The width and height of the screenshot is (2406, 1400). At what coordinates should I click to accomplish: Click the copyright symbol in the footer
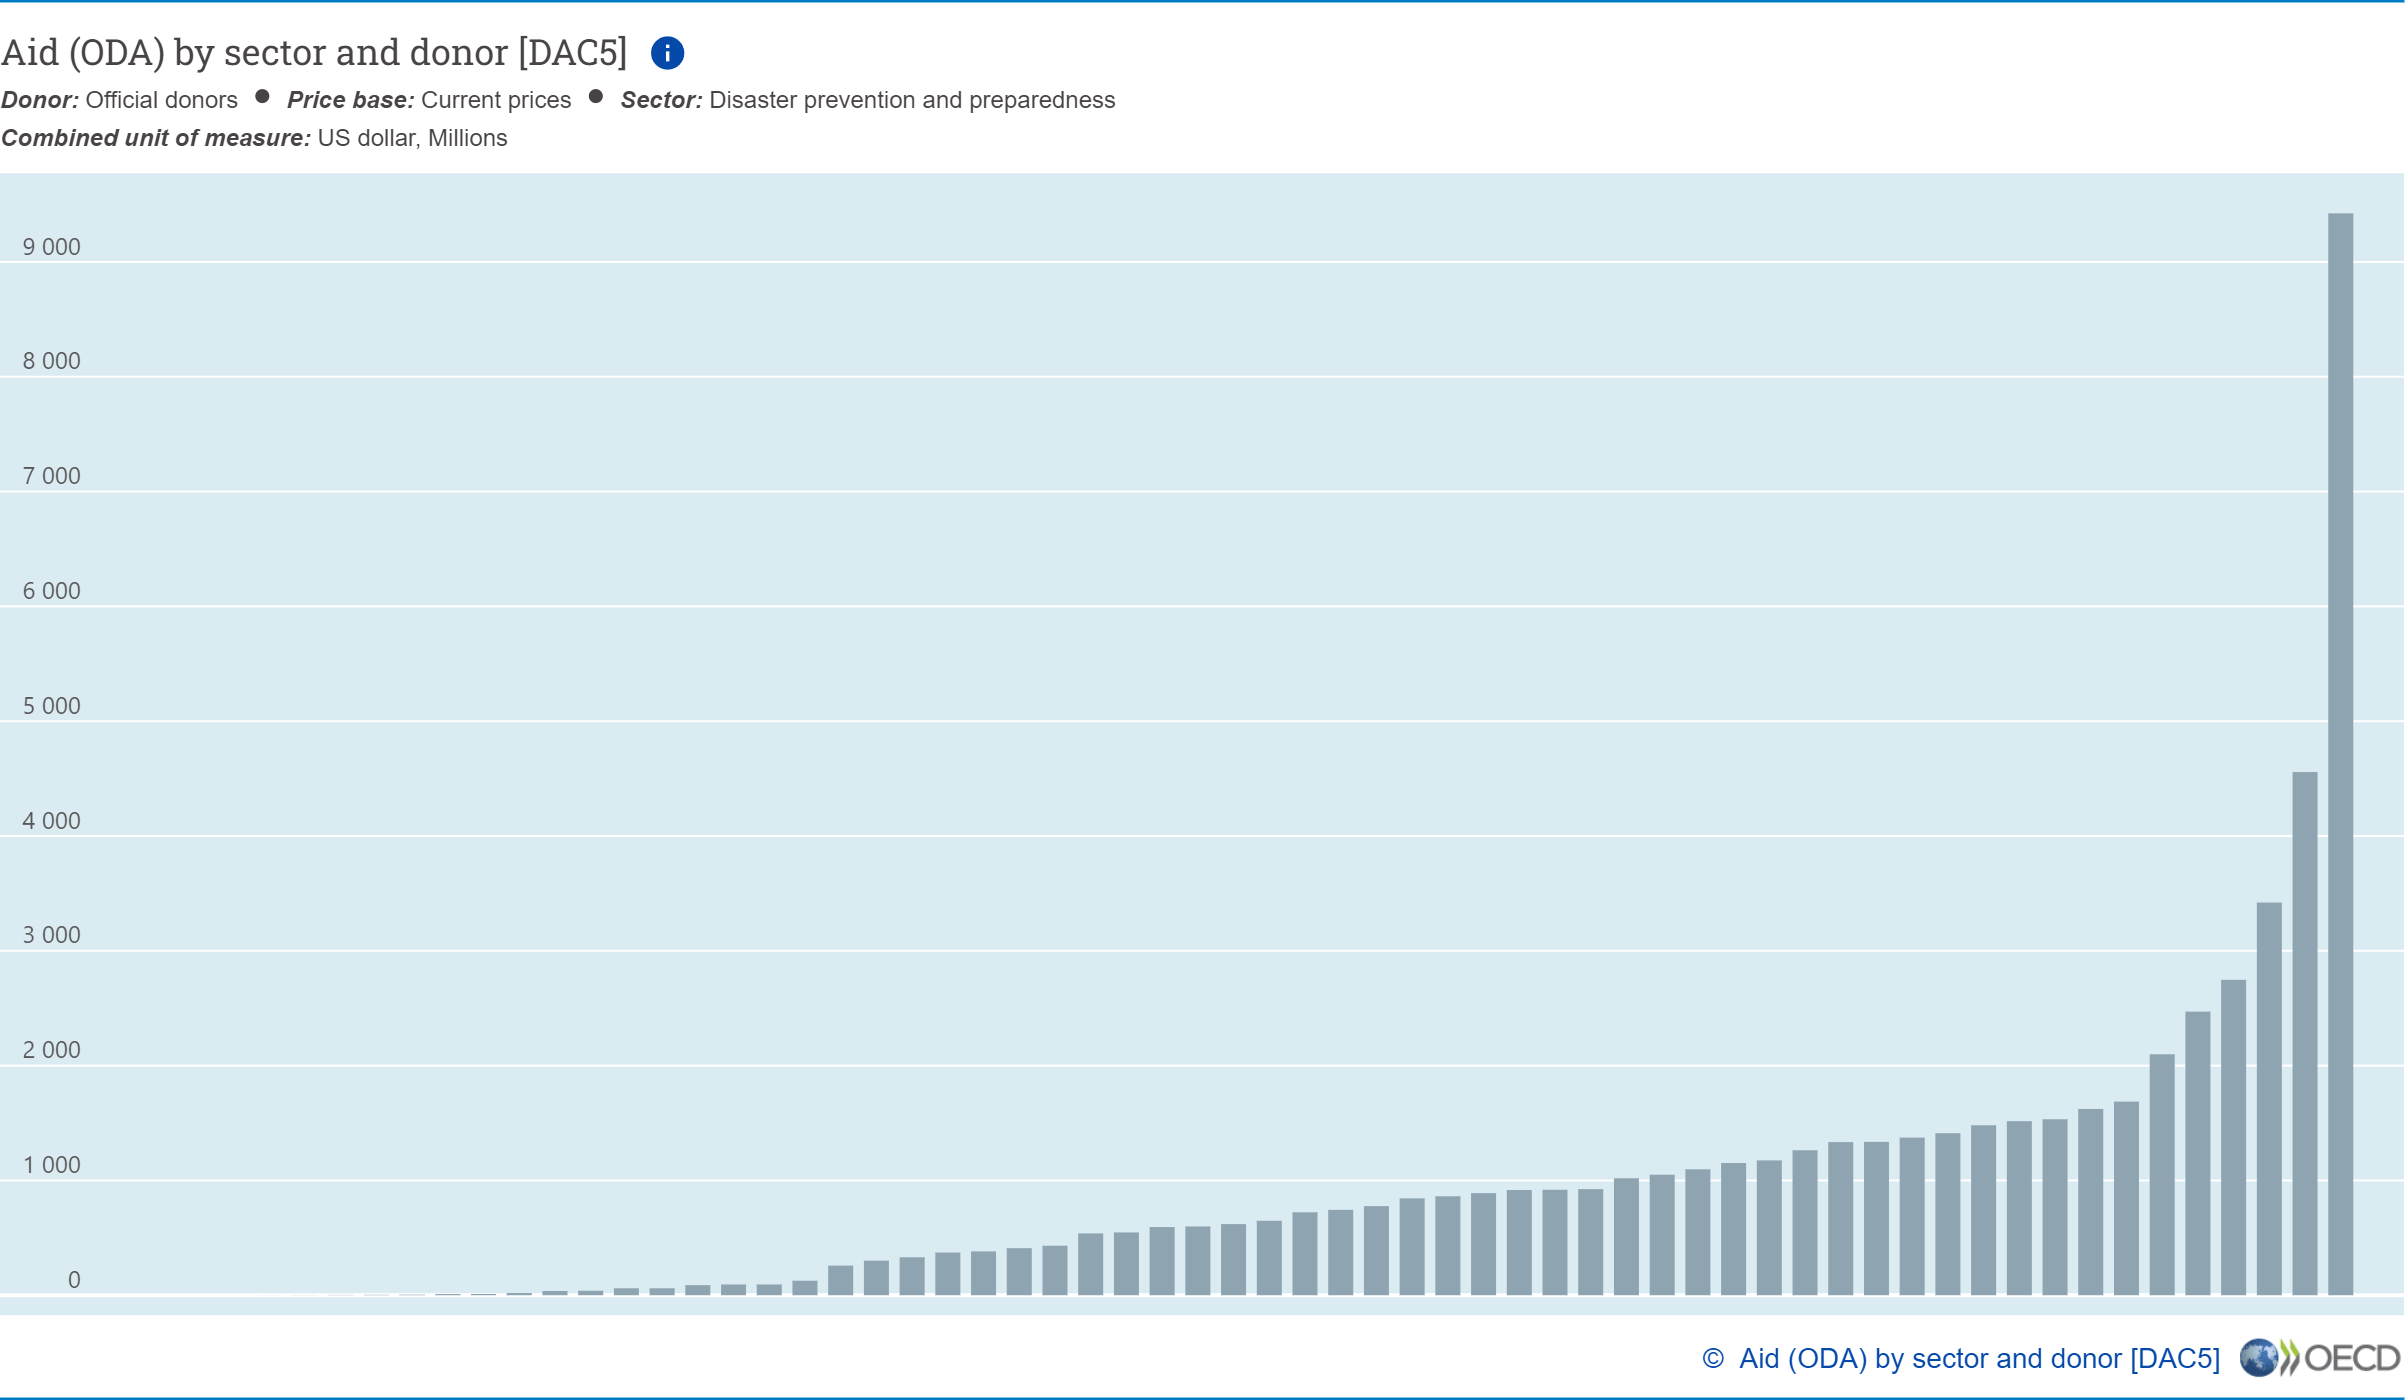point(1713,1358)
